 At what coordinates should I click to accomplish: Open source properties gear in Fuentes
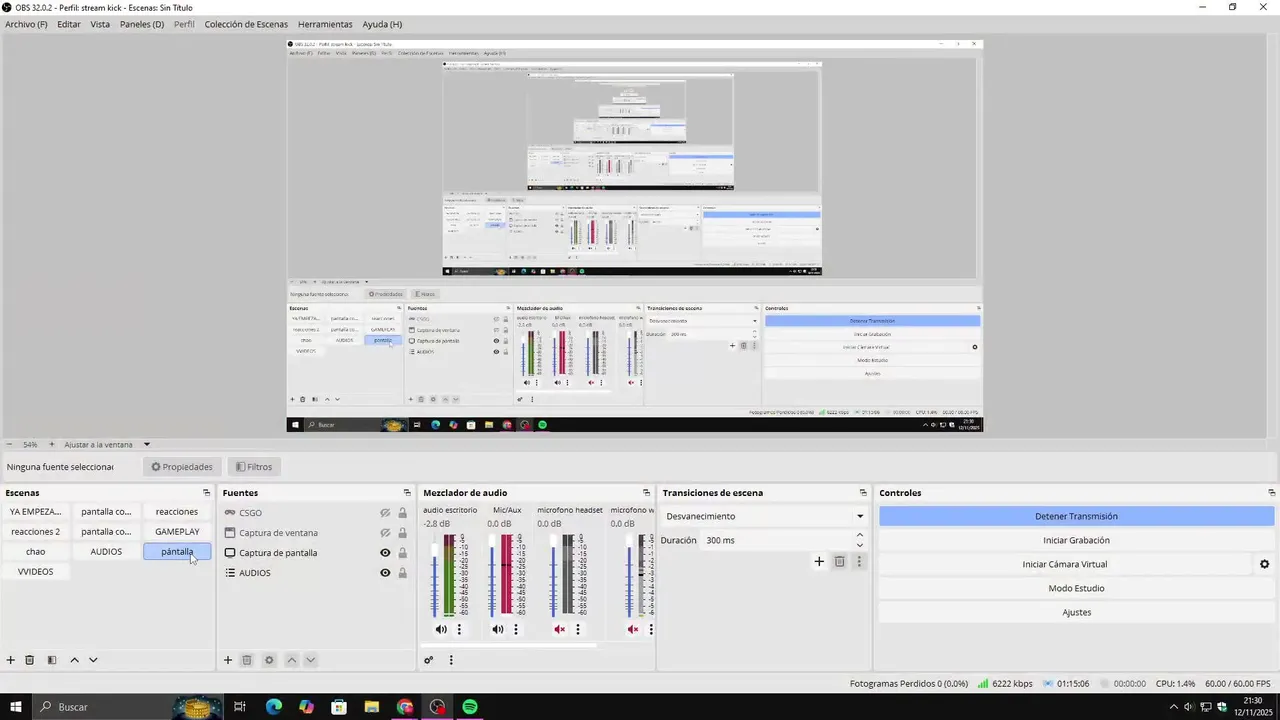tap(269, 660)
